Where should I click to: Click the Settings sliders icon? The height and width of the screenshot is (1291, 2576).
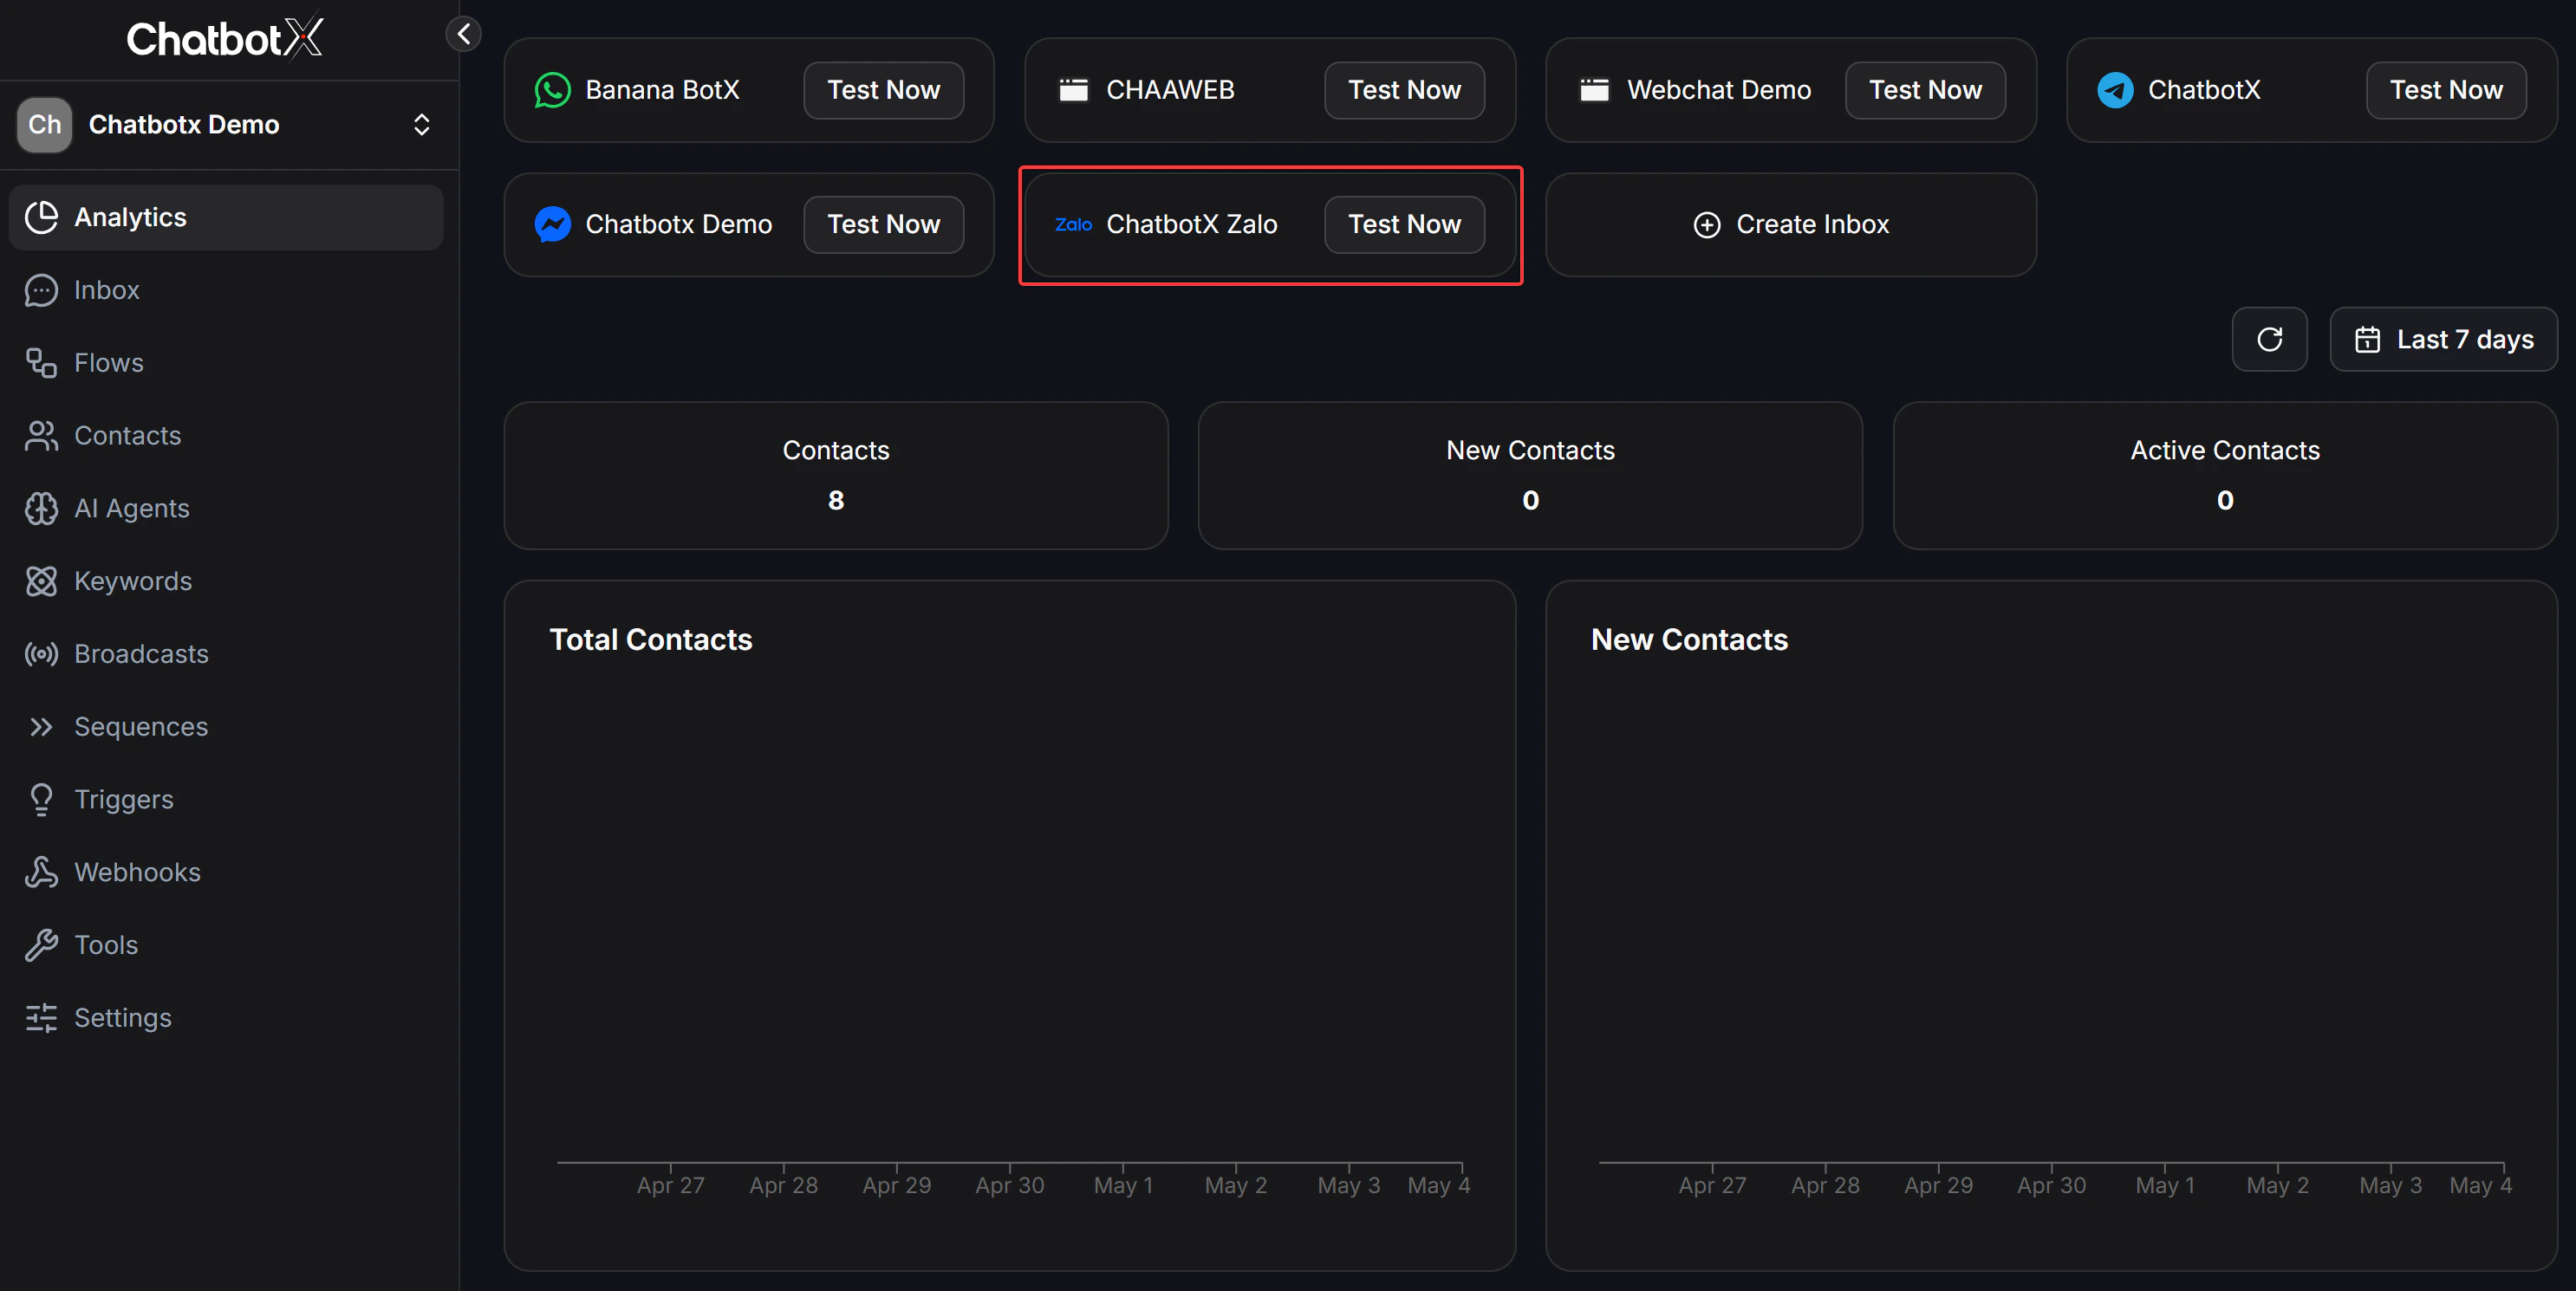[41, 1018]
